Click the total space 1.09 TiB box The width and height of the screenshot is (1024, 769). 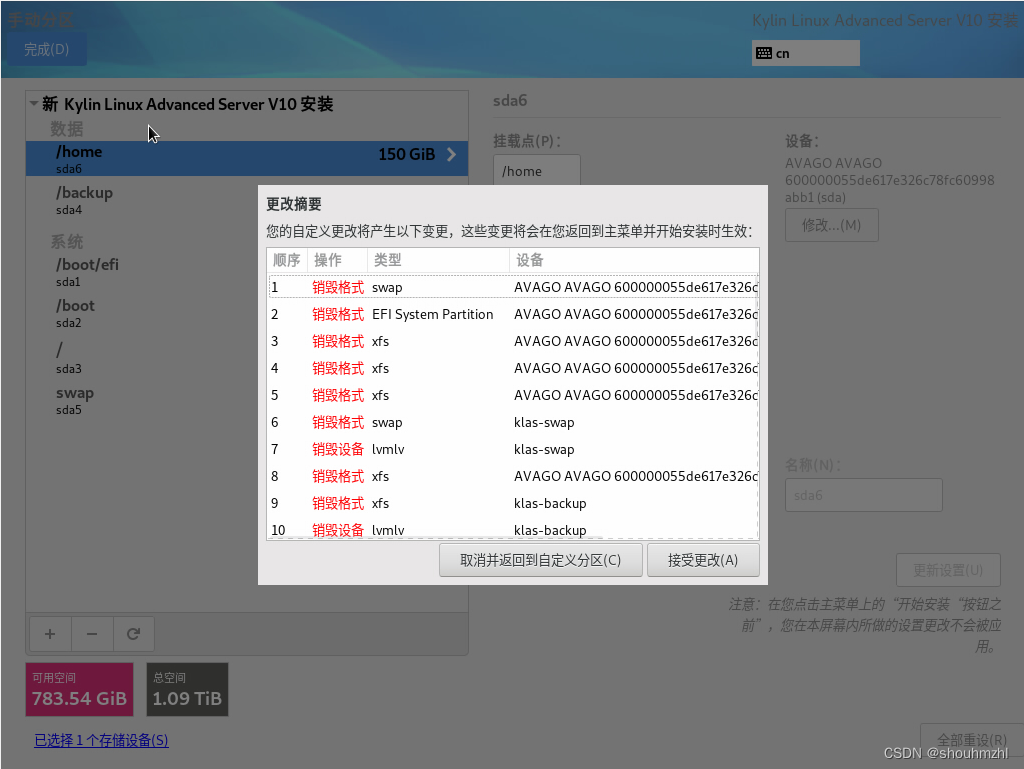(x=187, y=689)
